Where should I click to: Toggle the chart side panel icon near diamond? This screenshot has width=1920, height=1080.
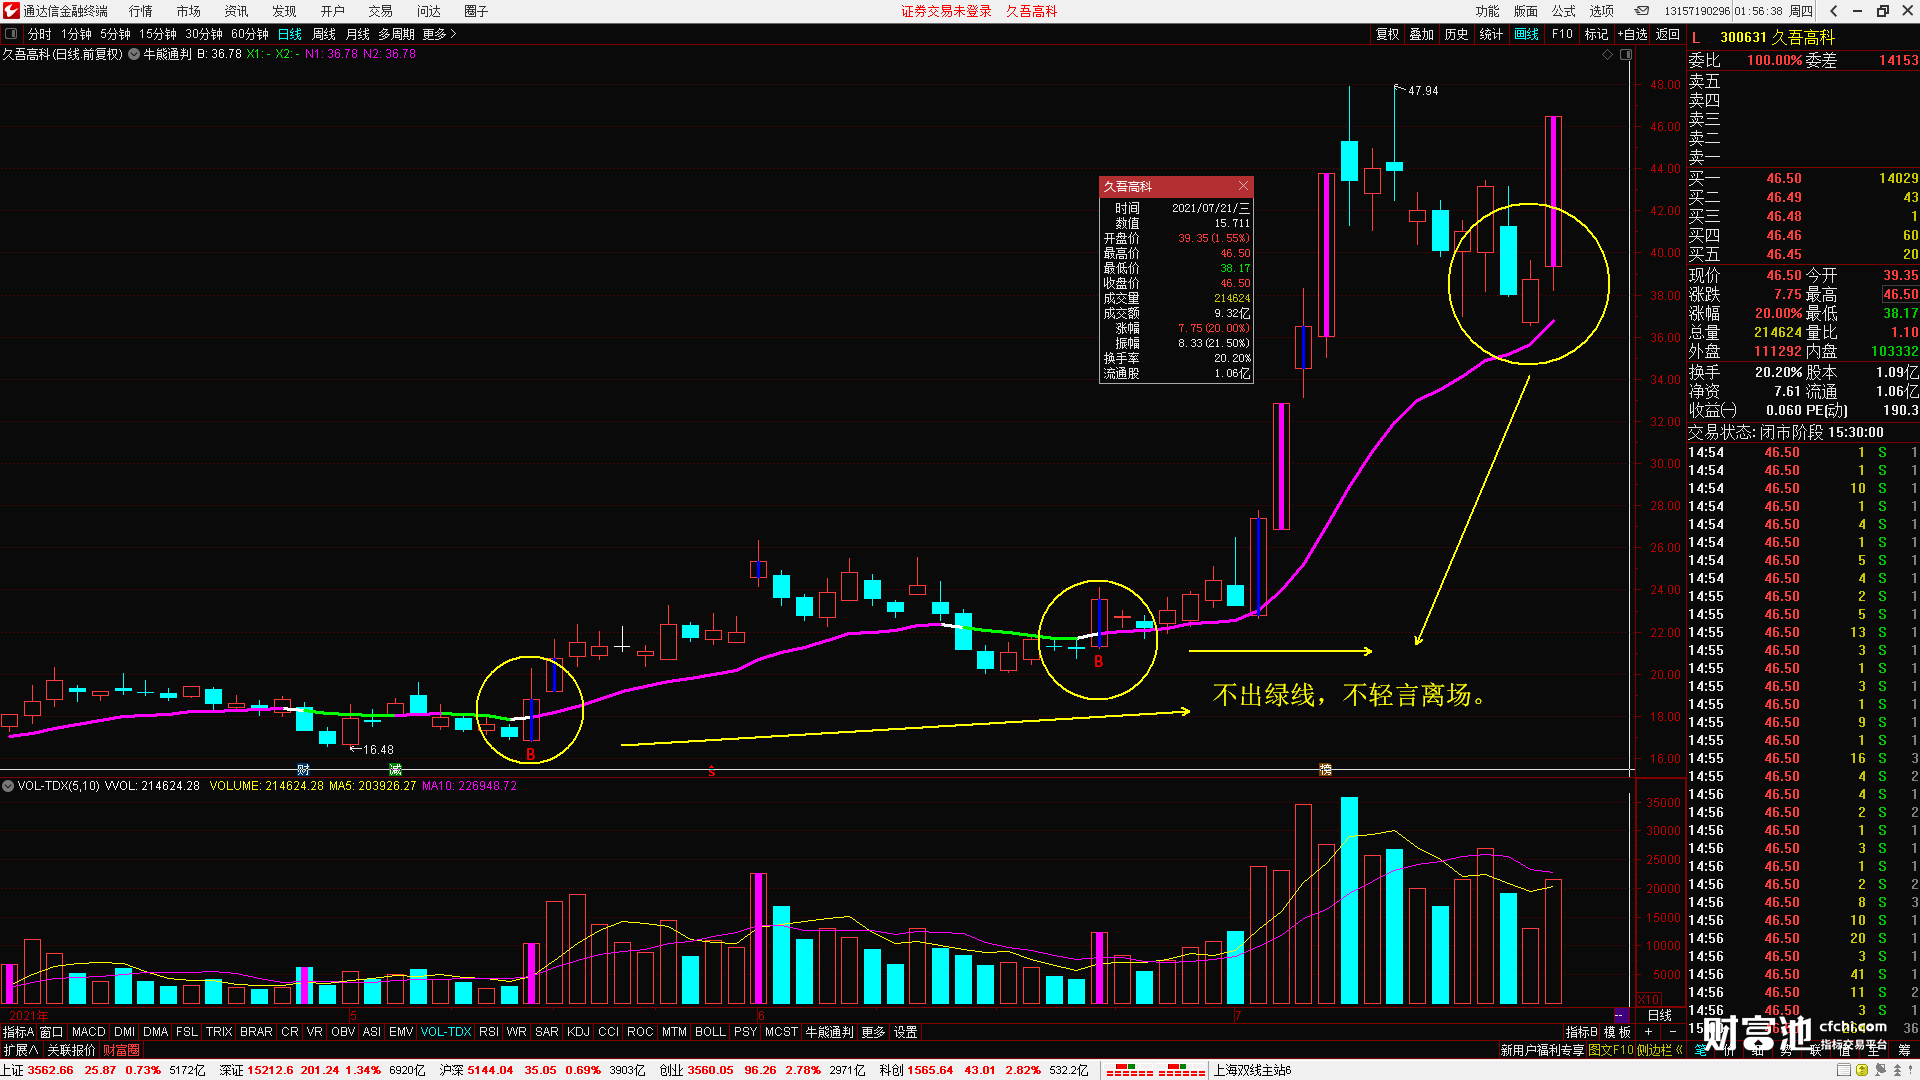tap(1626, 55)
